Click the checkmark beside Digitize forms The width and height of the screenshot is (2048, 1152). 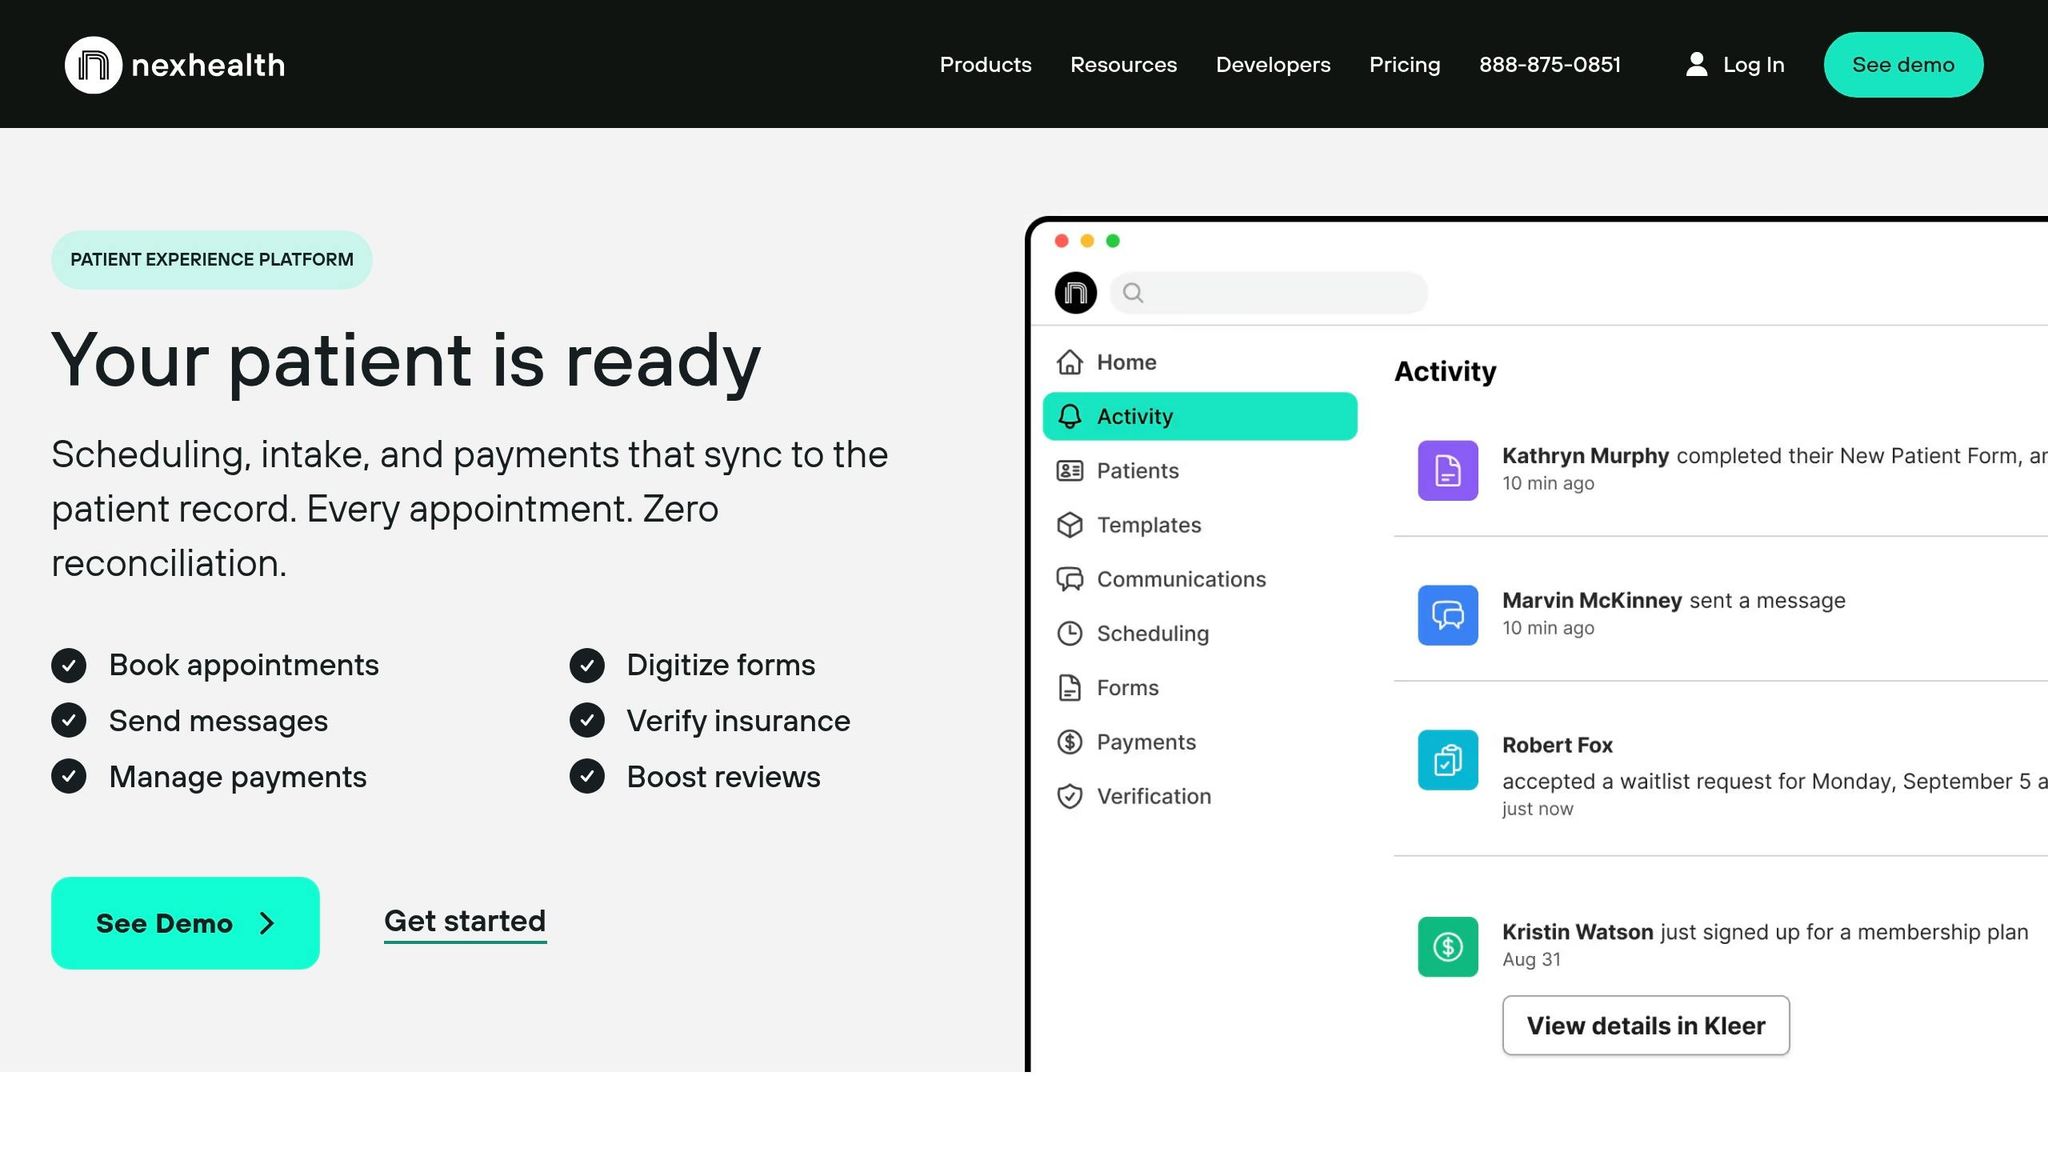pyautogui.click(x=587, y=665)
